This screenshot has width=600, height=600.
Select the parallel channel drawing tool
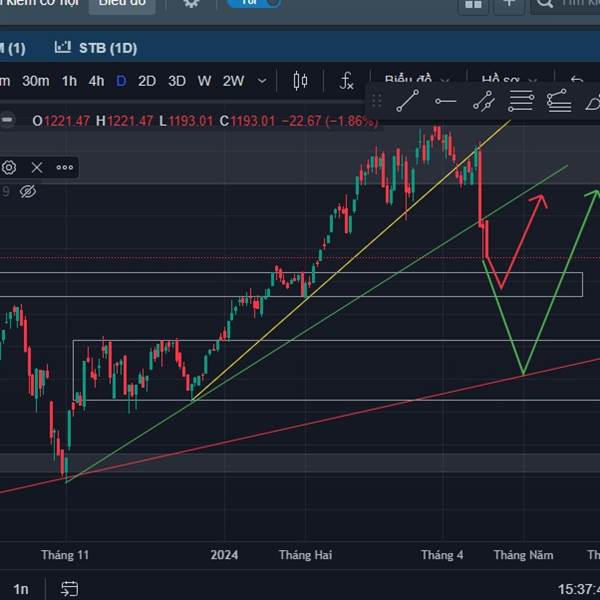point(484,101)
